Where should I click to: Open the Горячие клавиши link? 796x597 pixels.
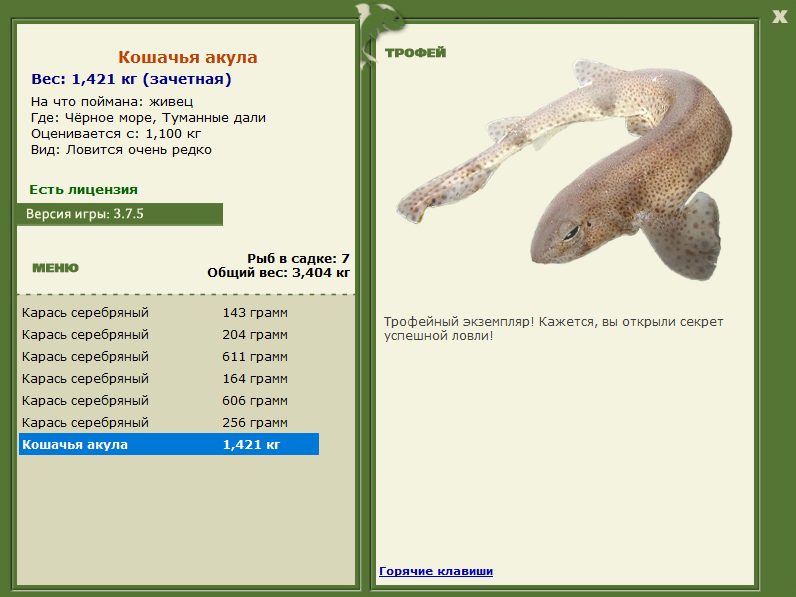coord(436,571)
